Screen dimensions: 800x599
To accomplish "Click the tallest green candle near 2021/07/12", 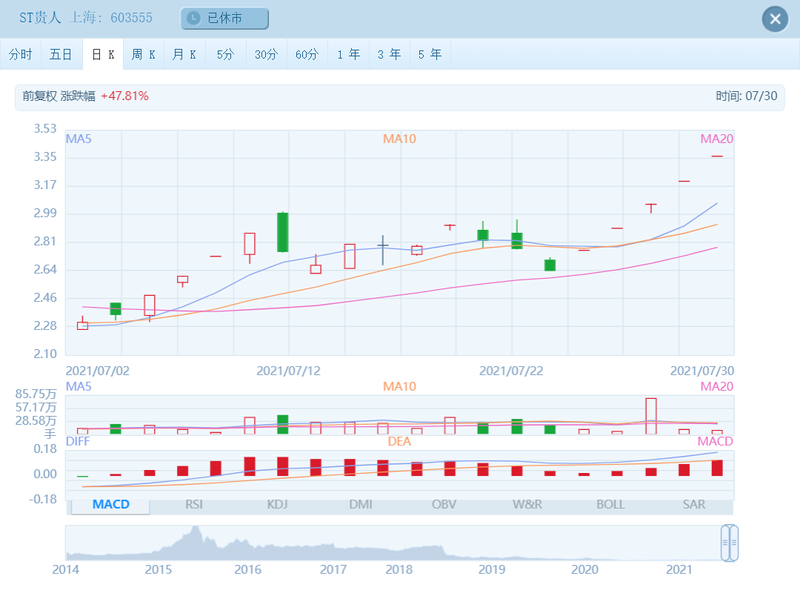I will (283, 232).
